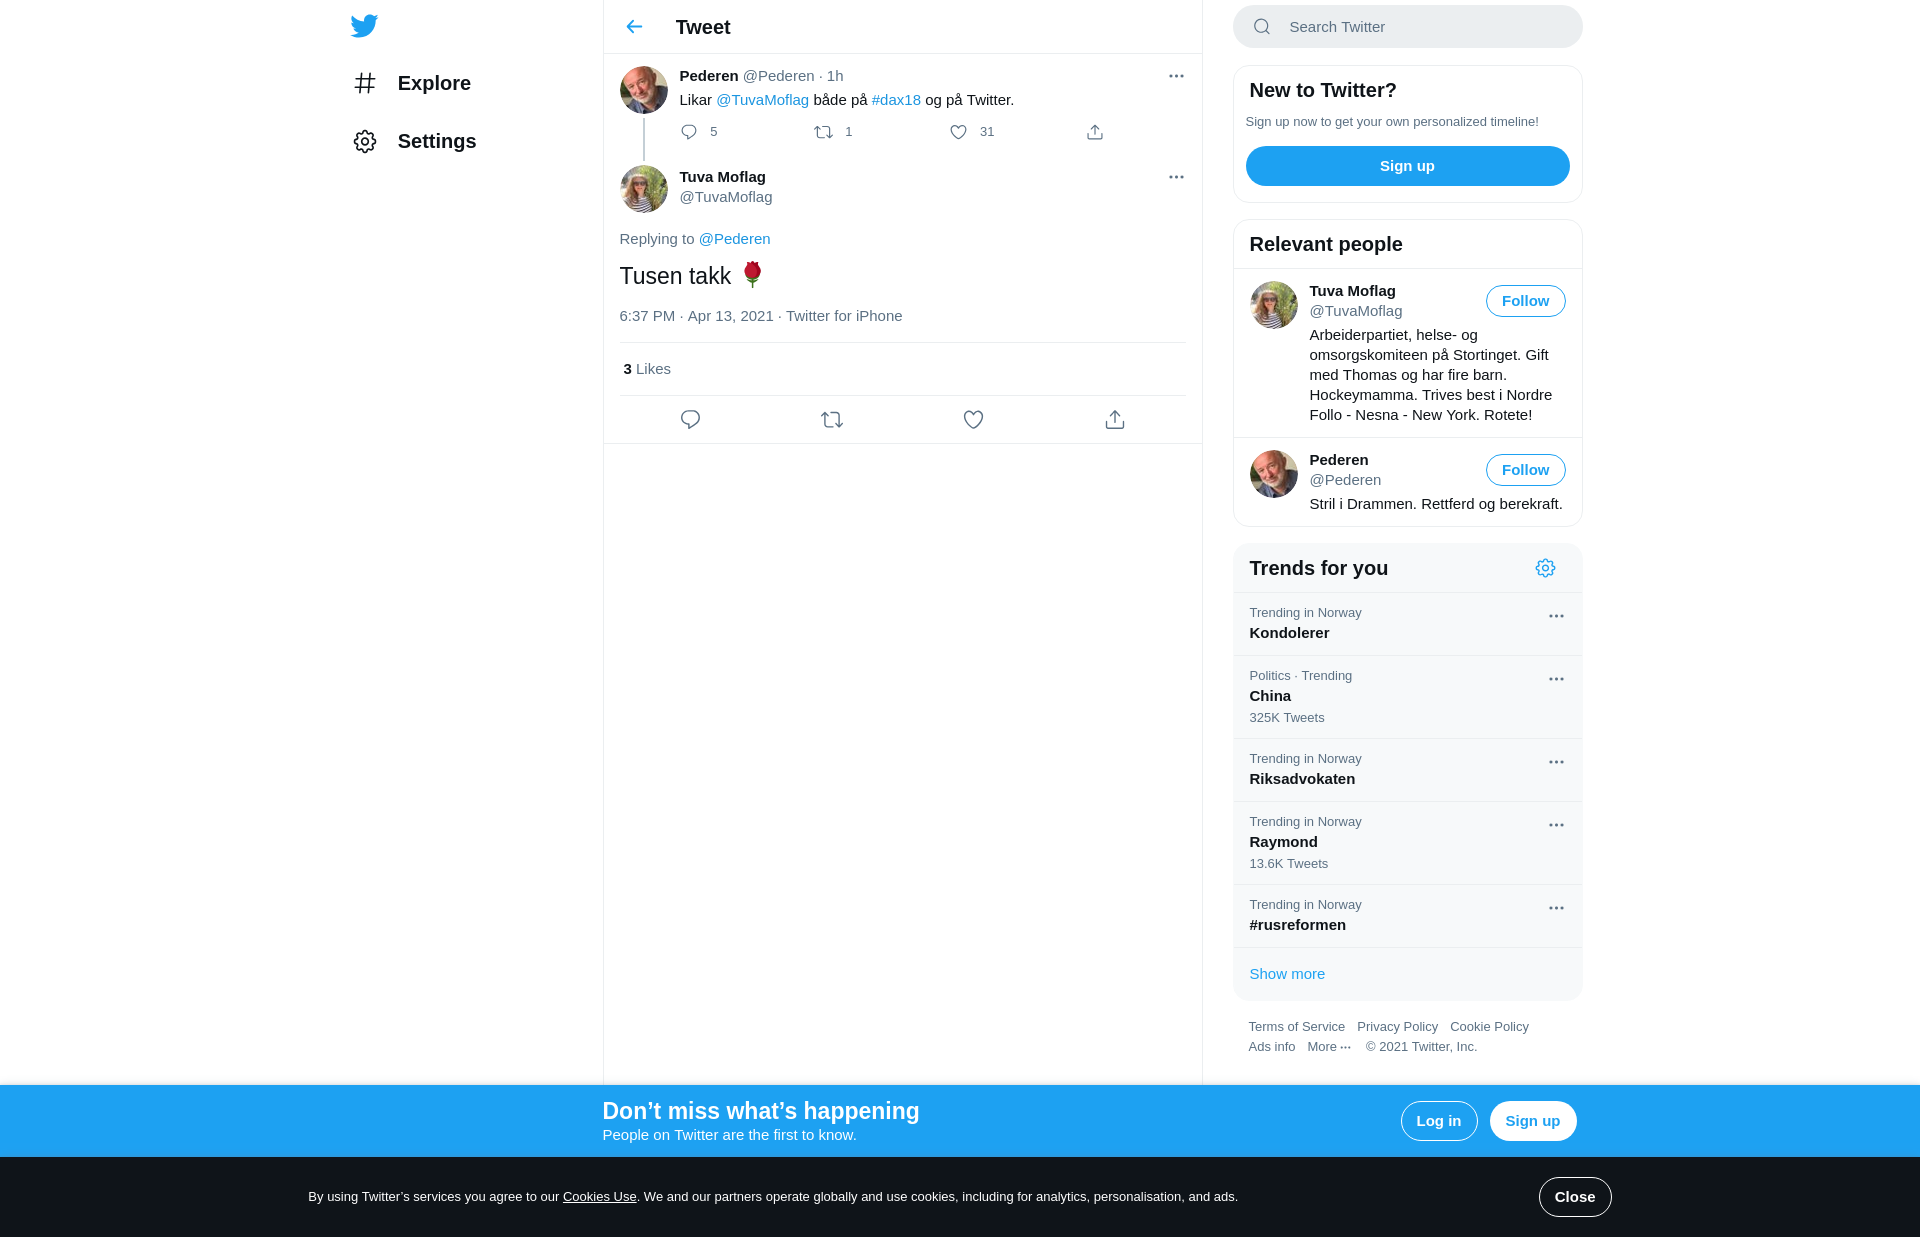Like Tuva Moflag's reply tweet
The image size is (1920, 1237).
click(x=973, y=420)
